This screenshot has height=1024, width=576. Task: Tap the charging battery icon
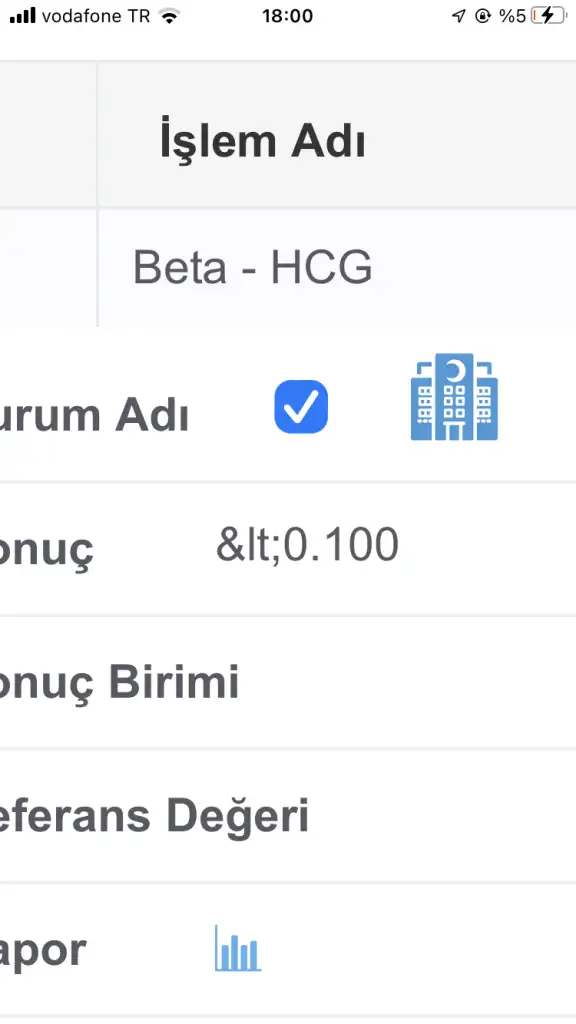click(549, 16)
